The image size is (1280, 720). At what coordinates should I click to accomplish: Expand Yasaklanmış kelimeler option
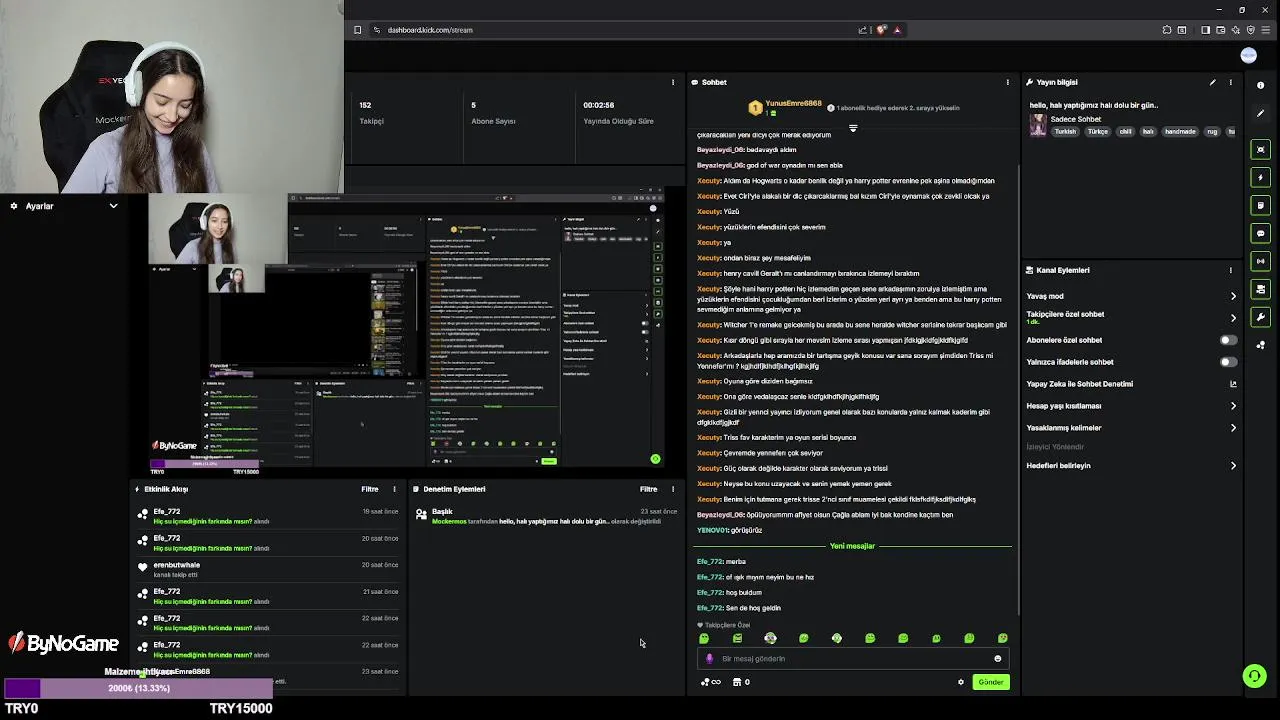pyautogui.click(x=1233, y=428)
